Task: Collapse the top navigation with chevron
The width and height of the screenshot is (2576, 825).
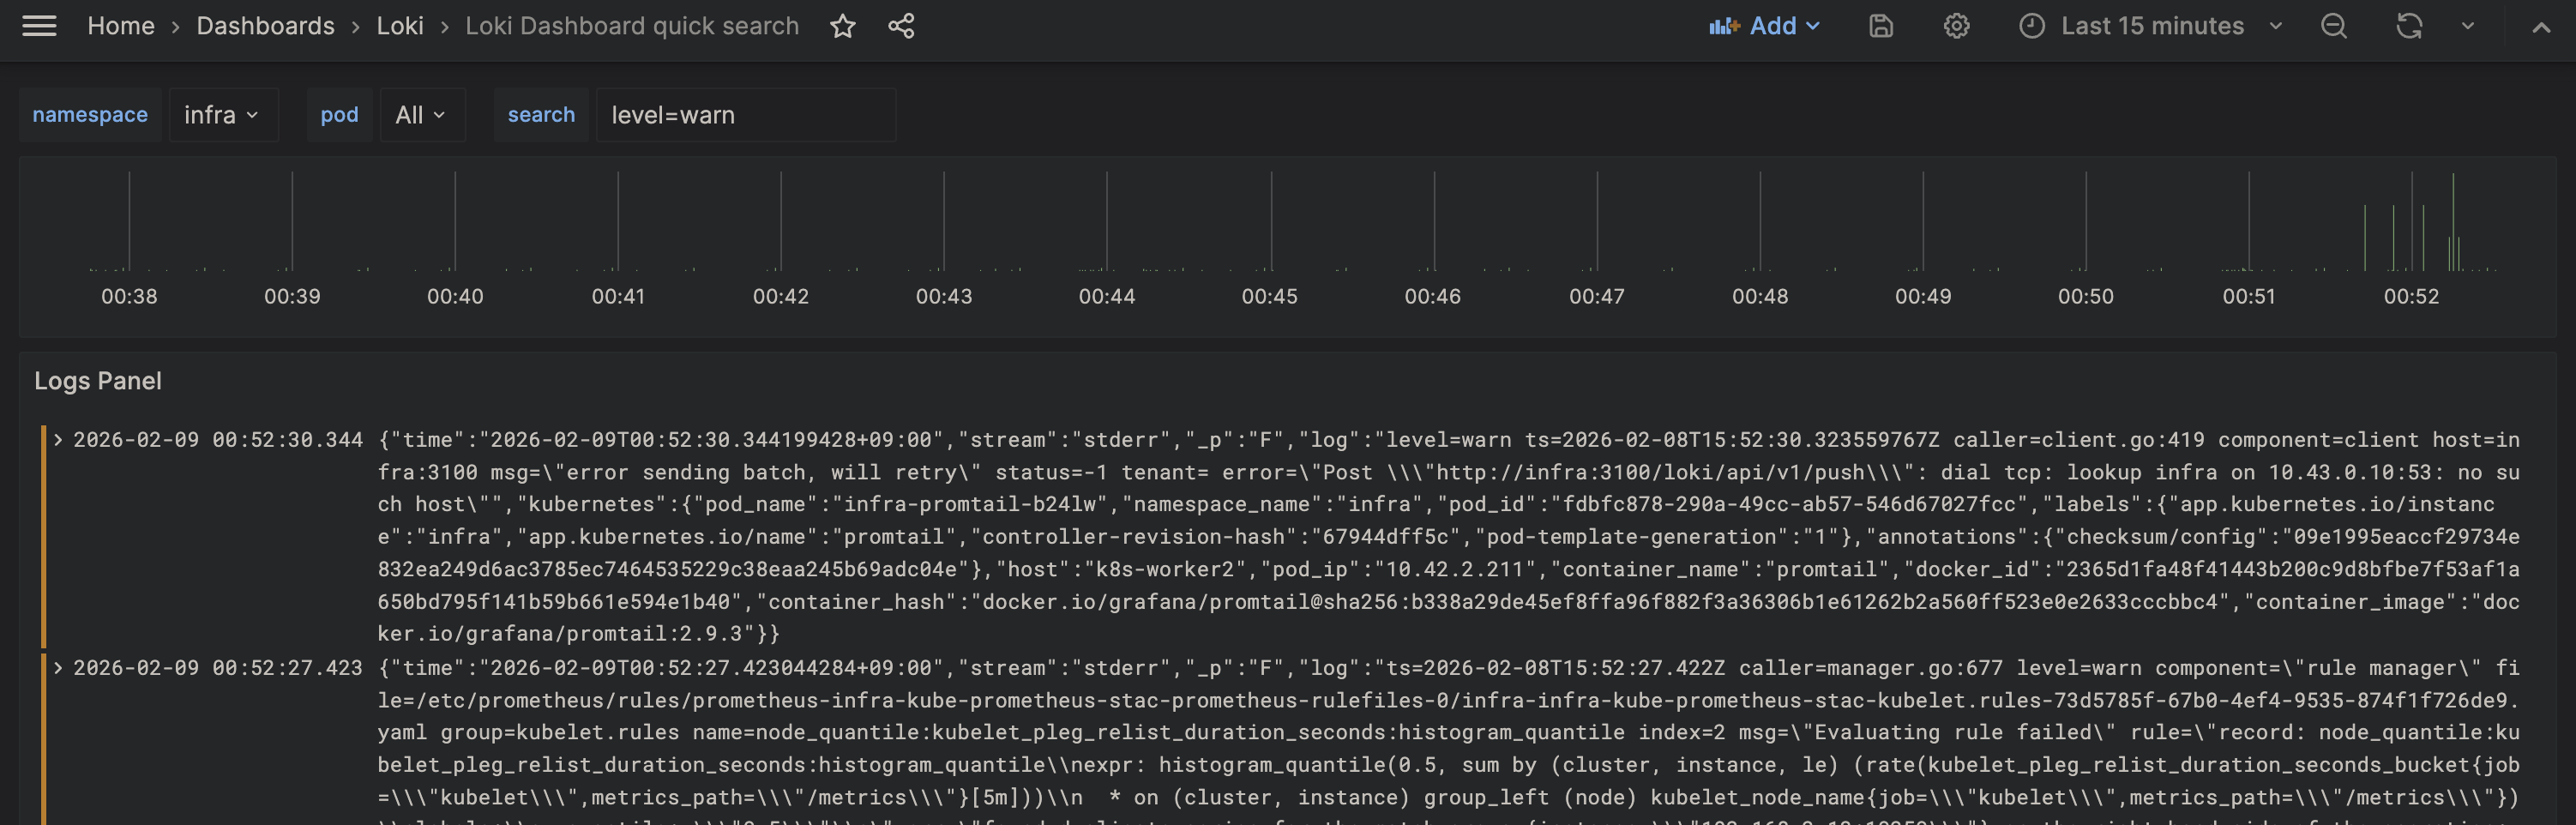Action: tap(2541, 27)
